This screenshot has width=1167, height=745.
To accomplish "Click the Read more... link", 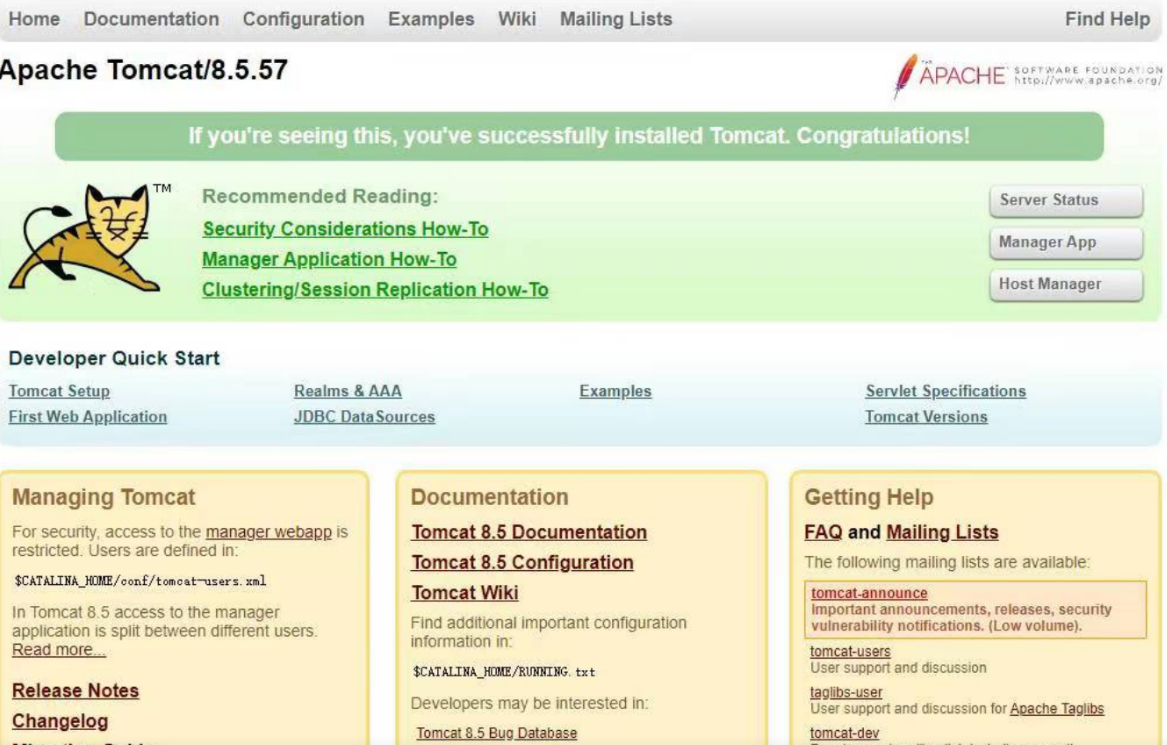I will pos(59,650).
